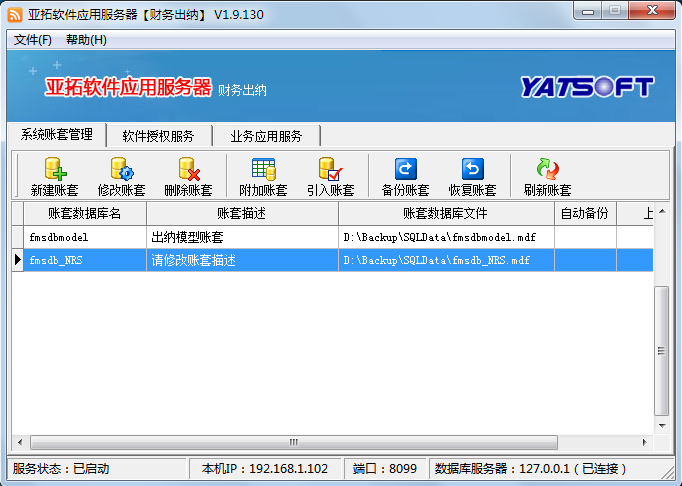
Task: Select the 系统账套管理 tab
Action: tap(56, 135)
